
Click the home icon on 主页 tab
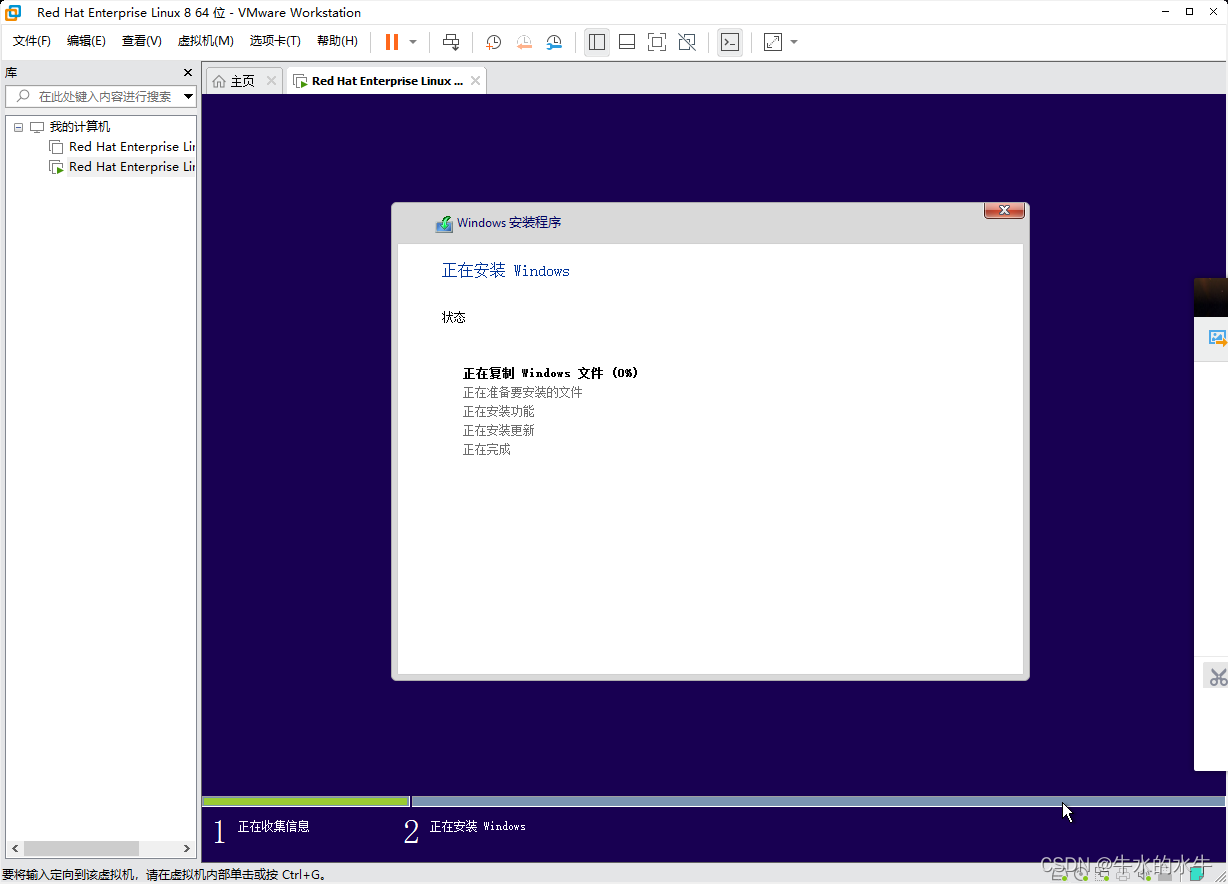tap(219, 81)
